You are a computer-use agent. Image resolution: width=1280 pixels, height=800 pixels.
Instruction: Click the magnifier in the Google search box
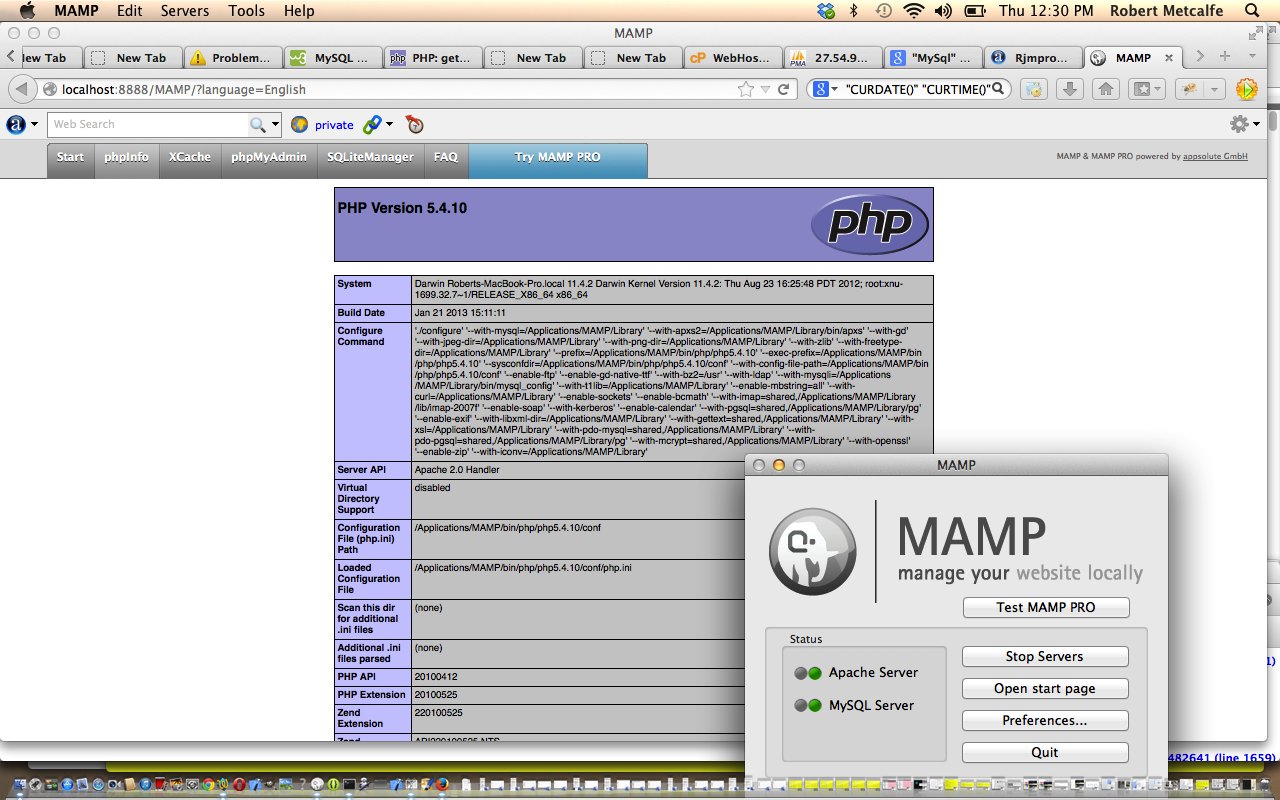click(x=998, y=89)
